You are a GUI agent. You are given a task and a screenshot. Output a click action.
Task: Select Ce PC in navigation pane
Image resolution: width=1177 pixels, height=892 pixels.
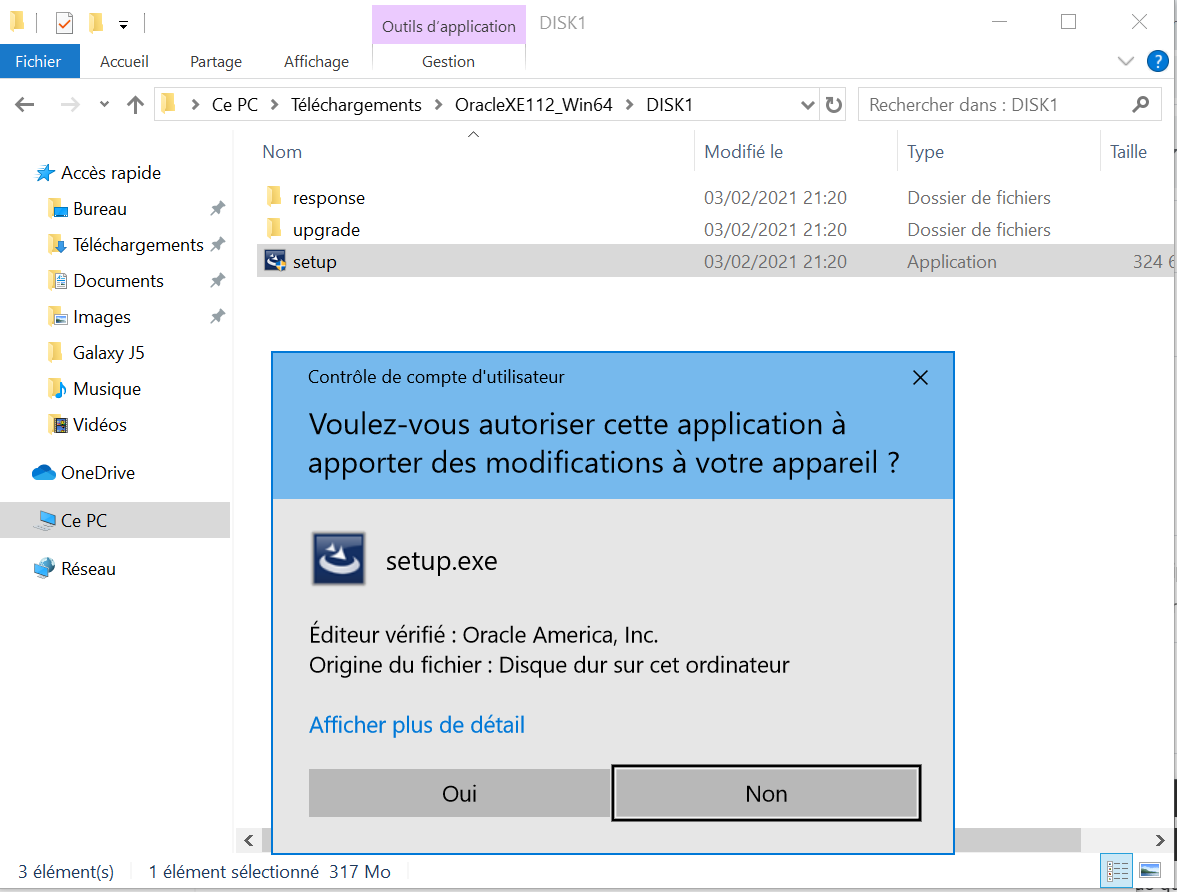click(115, 520)
